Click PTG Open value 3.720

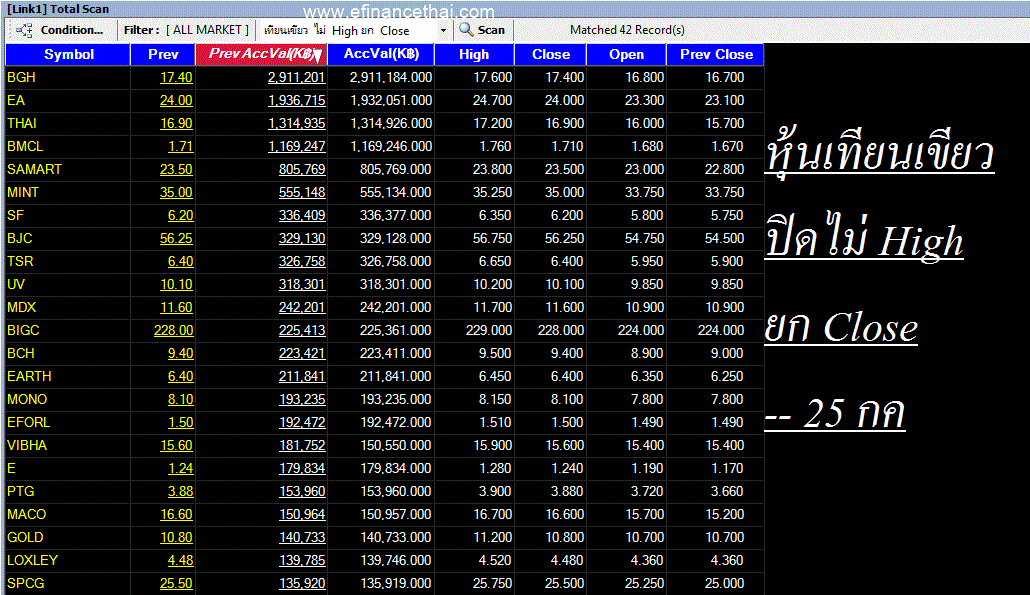(647, 491)
